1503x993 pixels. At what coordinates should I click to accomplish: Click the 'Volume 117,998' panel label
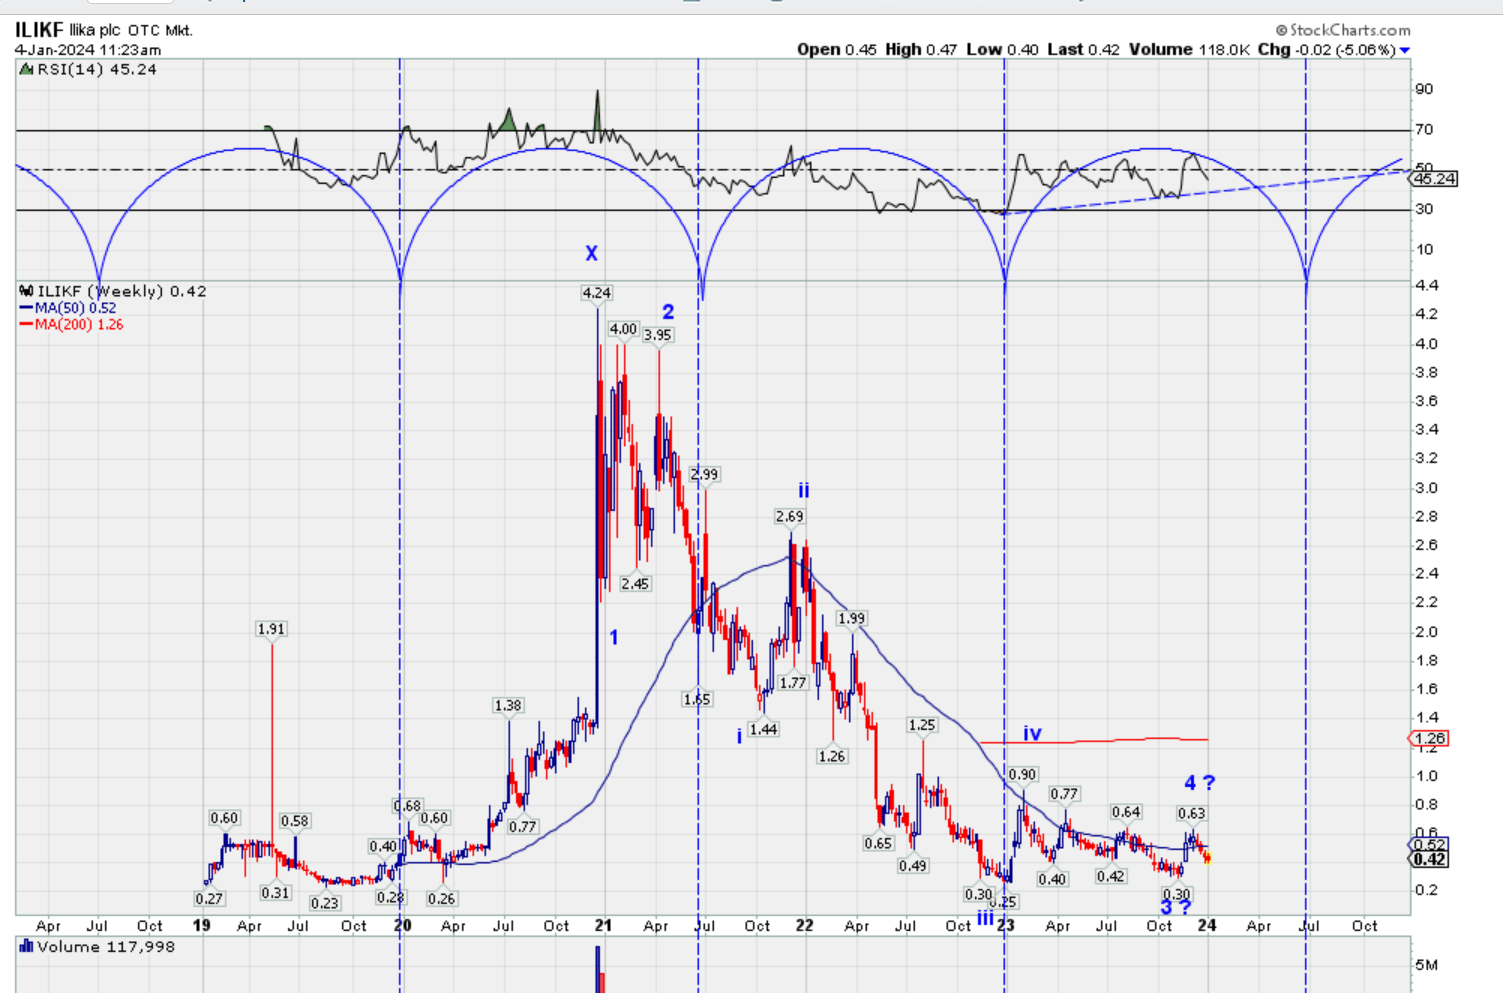click(x=106, y=946)
